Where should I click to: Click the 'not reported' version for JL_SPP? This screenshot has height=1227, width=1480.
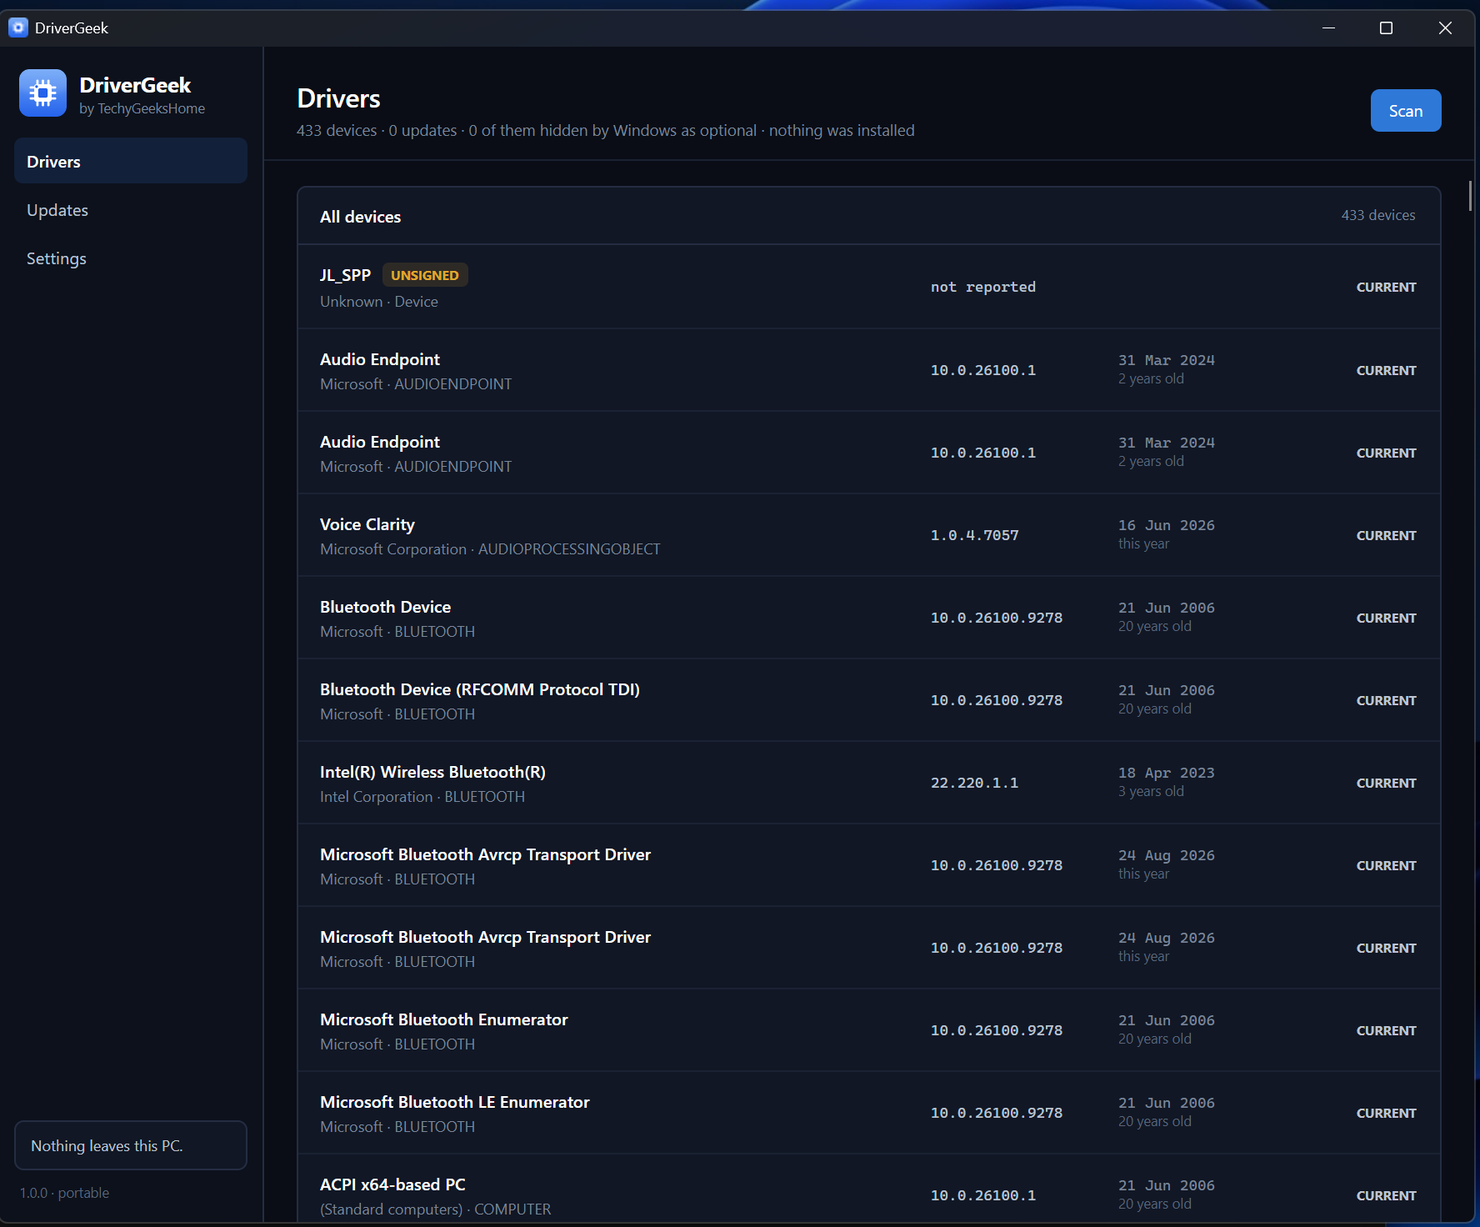pyautogui.click(x=983, y=287)
